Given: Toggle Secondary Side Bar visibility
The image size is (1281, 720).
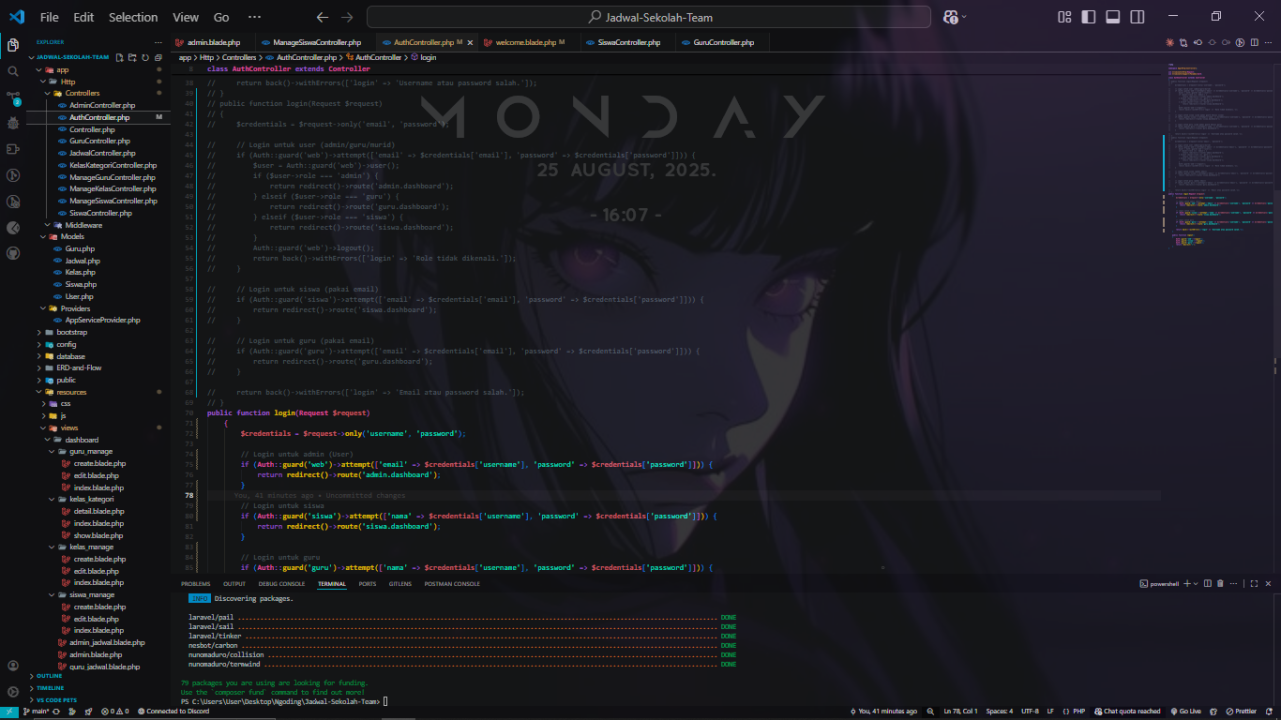Looking at the screenshot, I should tap(1138, 17).
